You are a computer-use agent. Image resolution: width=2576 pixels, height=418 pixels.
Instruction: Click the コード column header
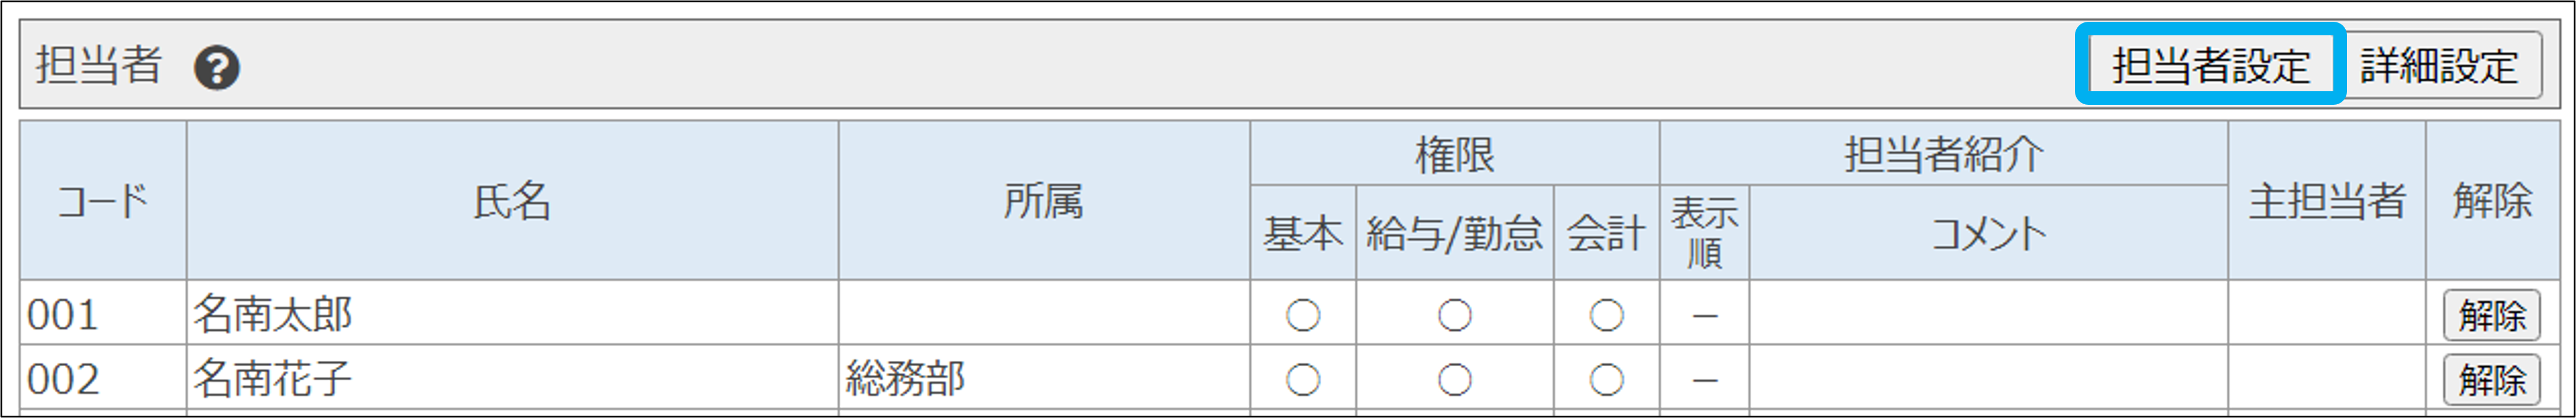[102, 201]
